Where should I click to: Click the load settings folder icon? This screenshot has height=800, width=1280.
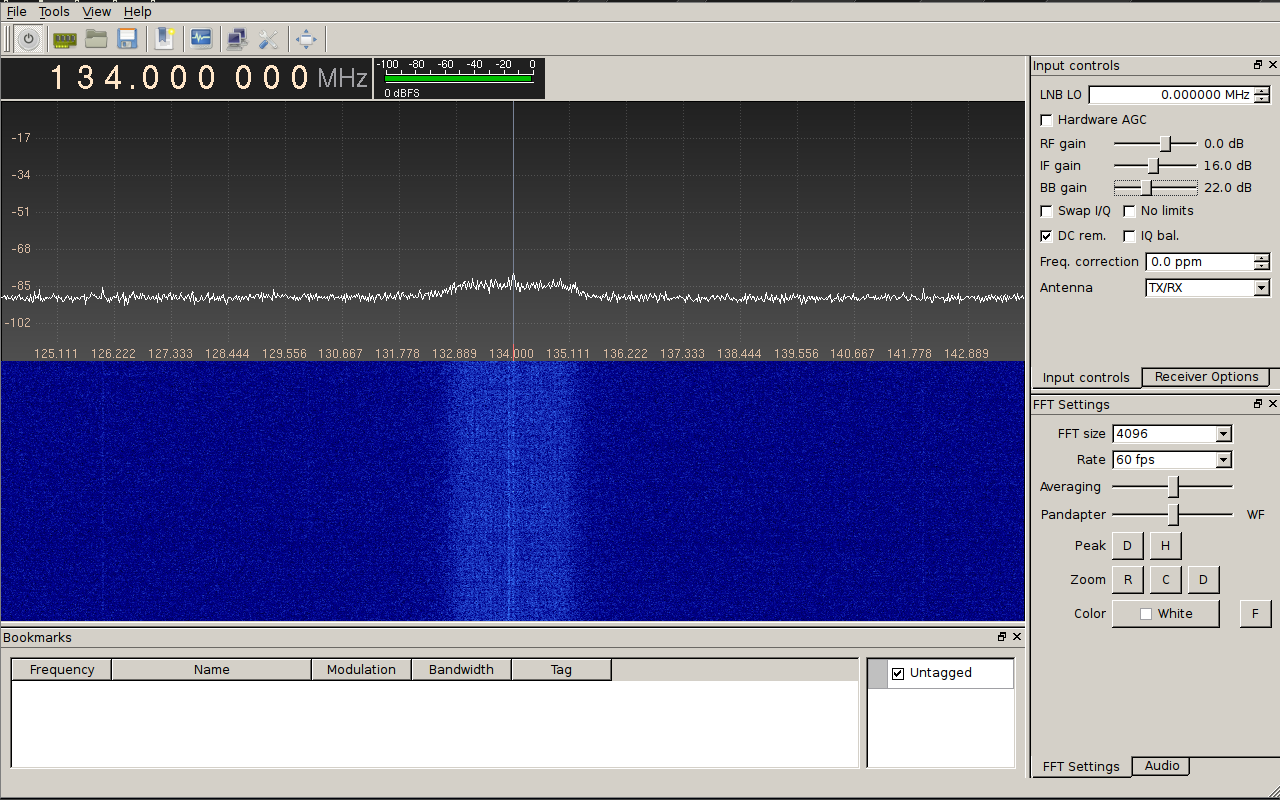point(96,39)
